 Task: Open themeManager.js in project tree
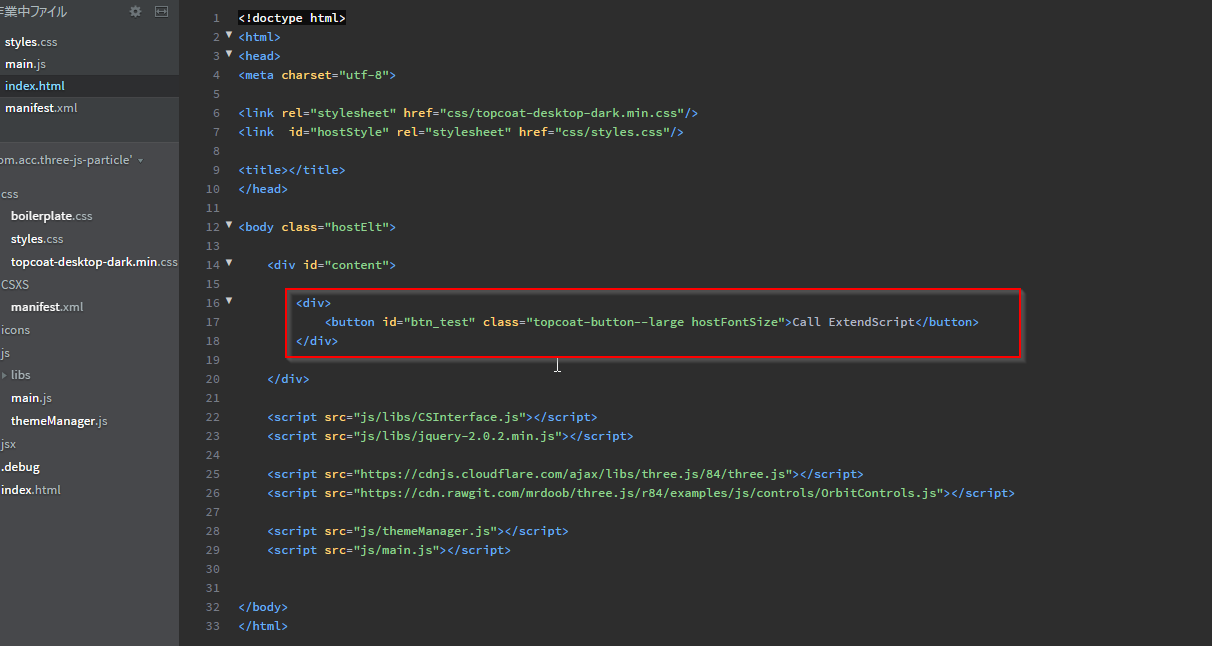pos(59,421)
